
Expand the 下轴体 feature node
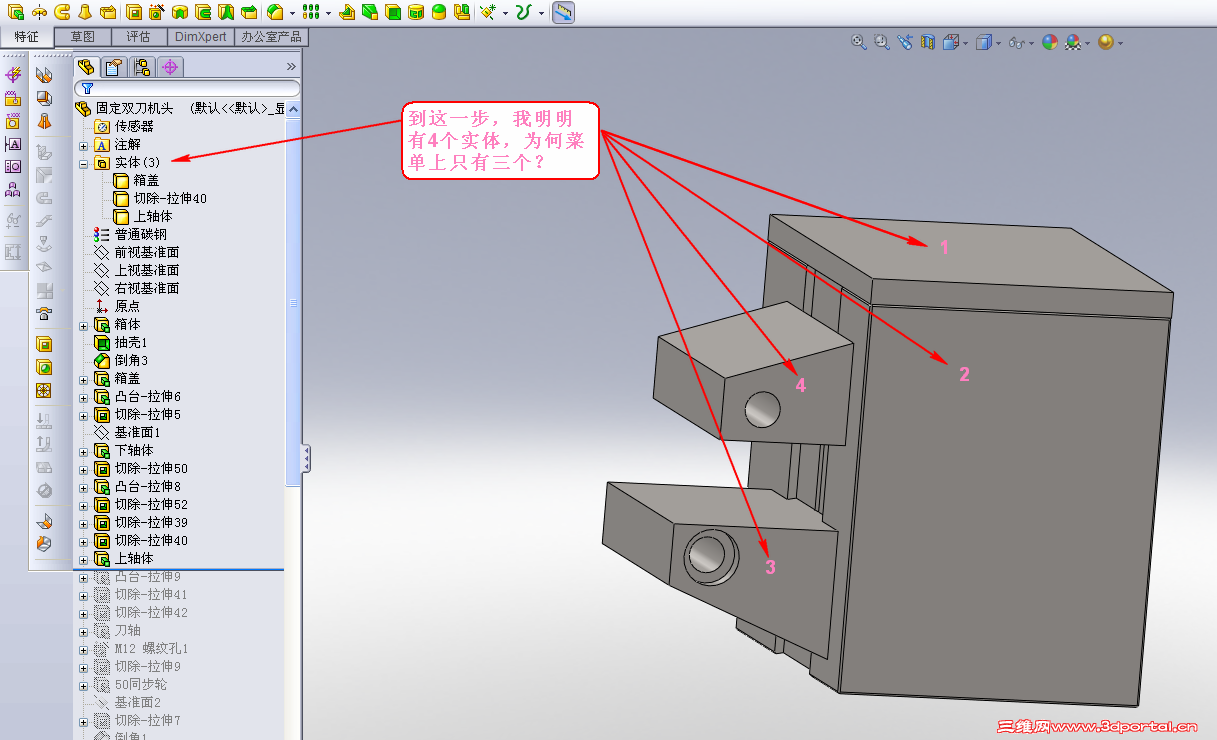(84, 451)
